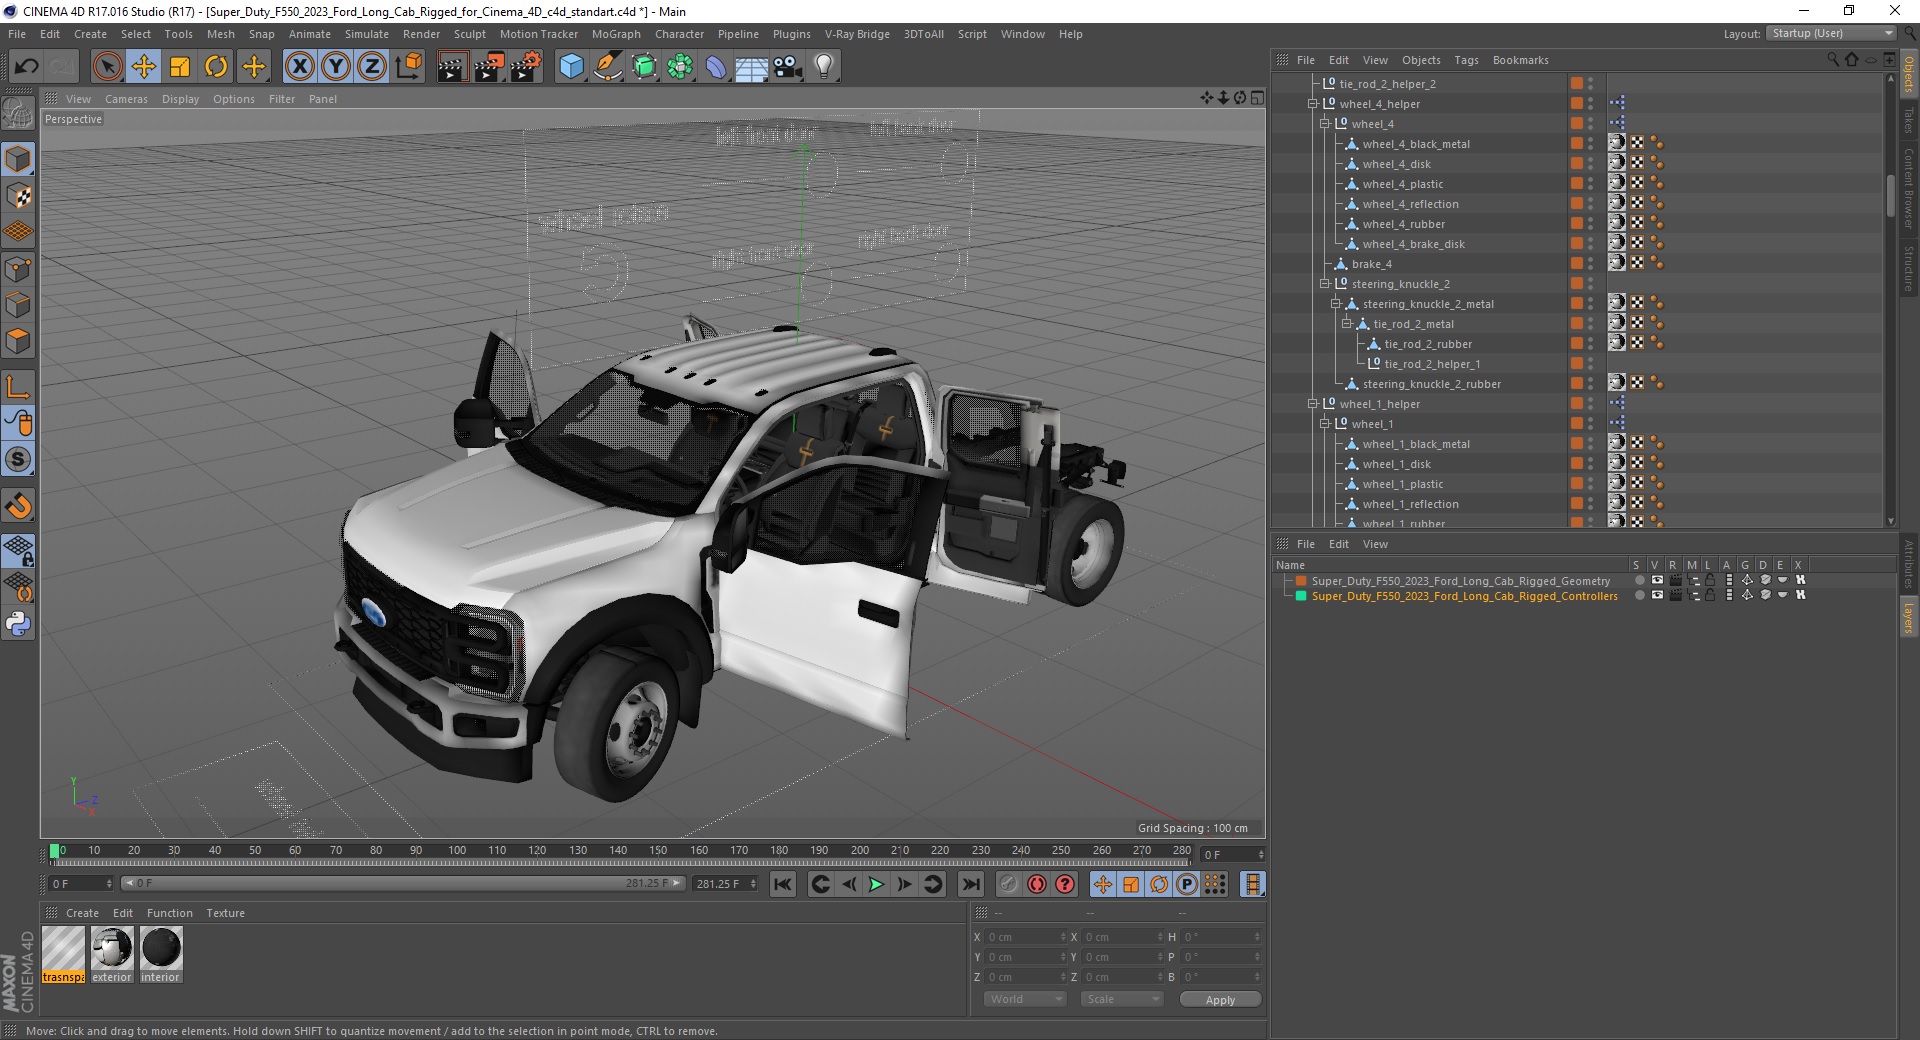Go to end of animation
This screenshot has width=1920, height=1040.
point(970,884)
